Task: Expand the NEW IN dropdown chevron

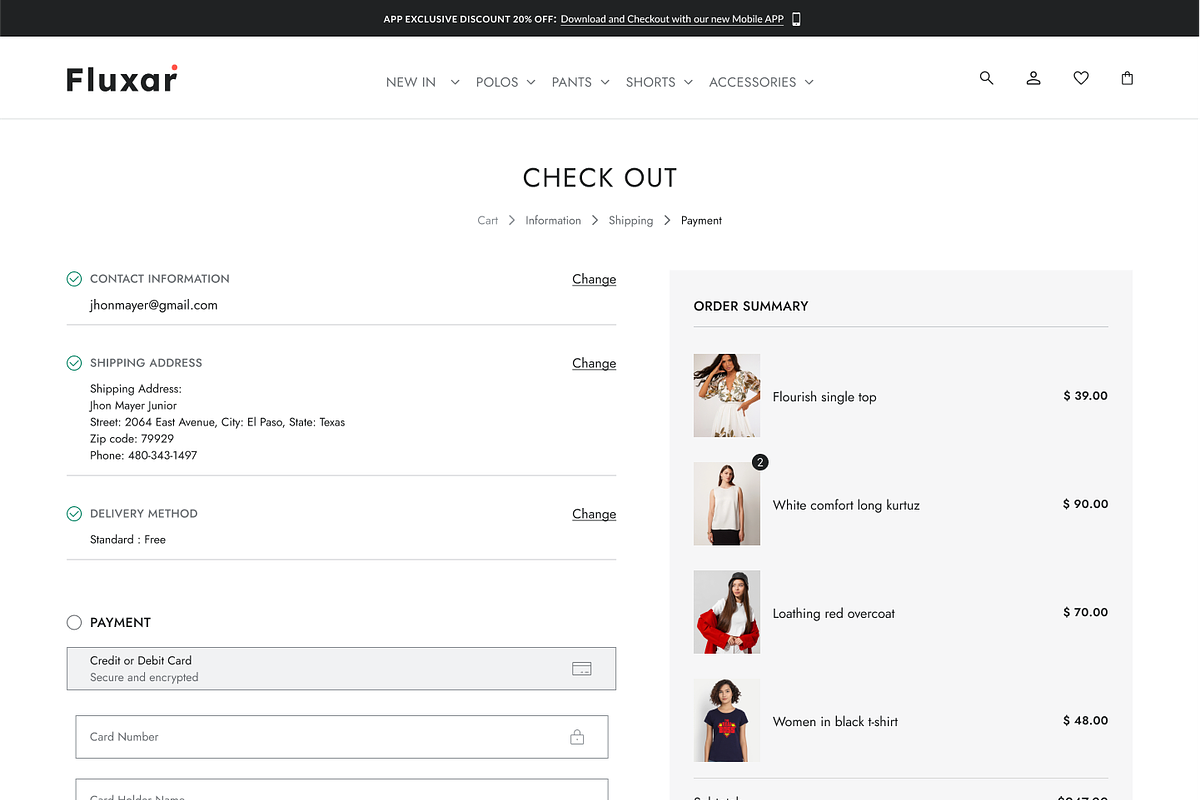Action: click(455, 82)
